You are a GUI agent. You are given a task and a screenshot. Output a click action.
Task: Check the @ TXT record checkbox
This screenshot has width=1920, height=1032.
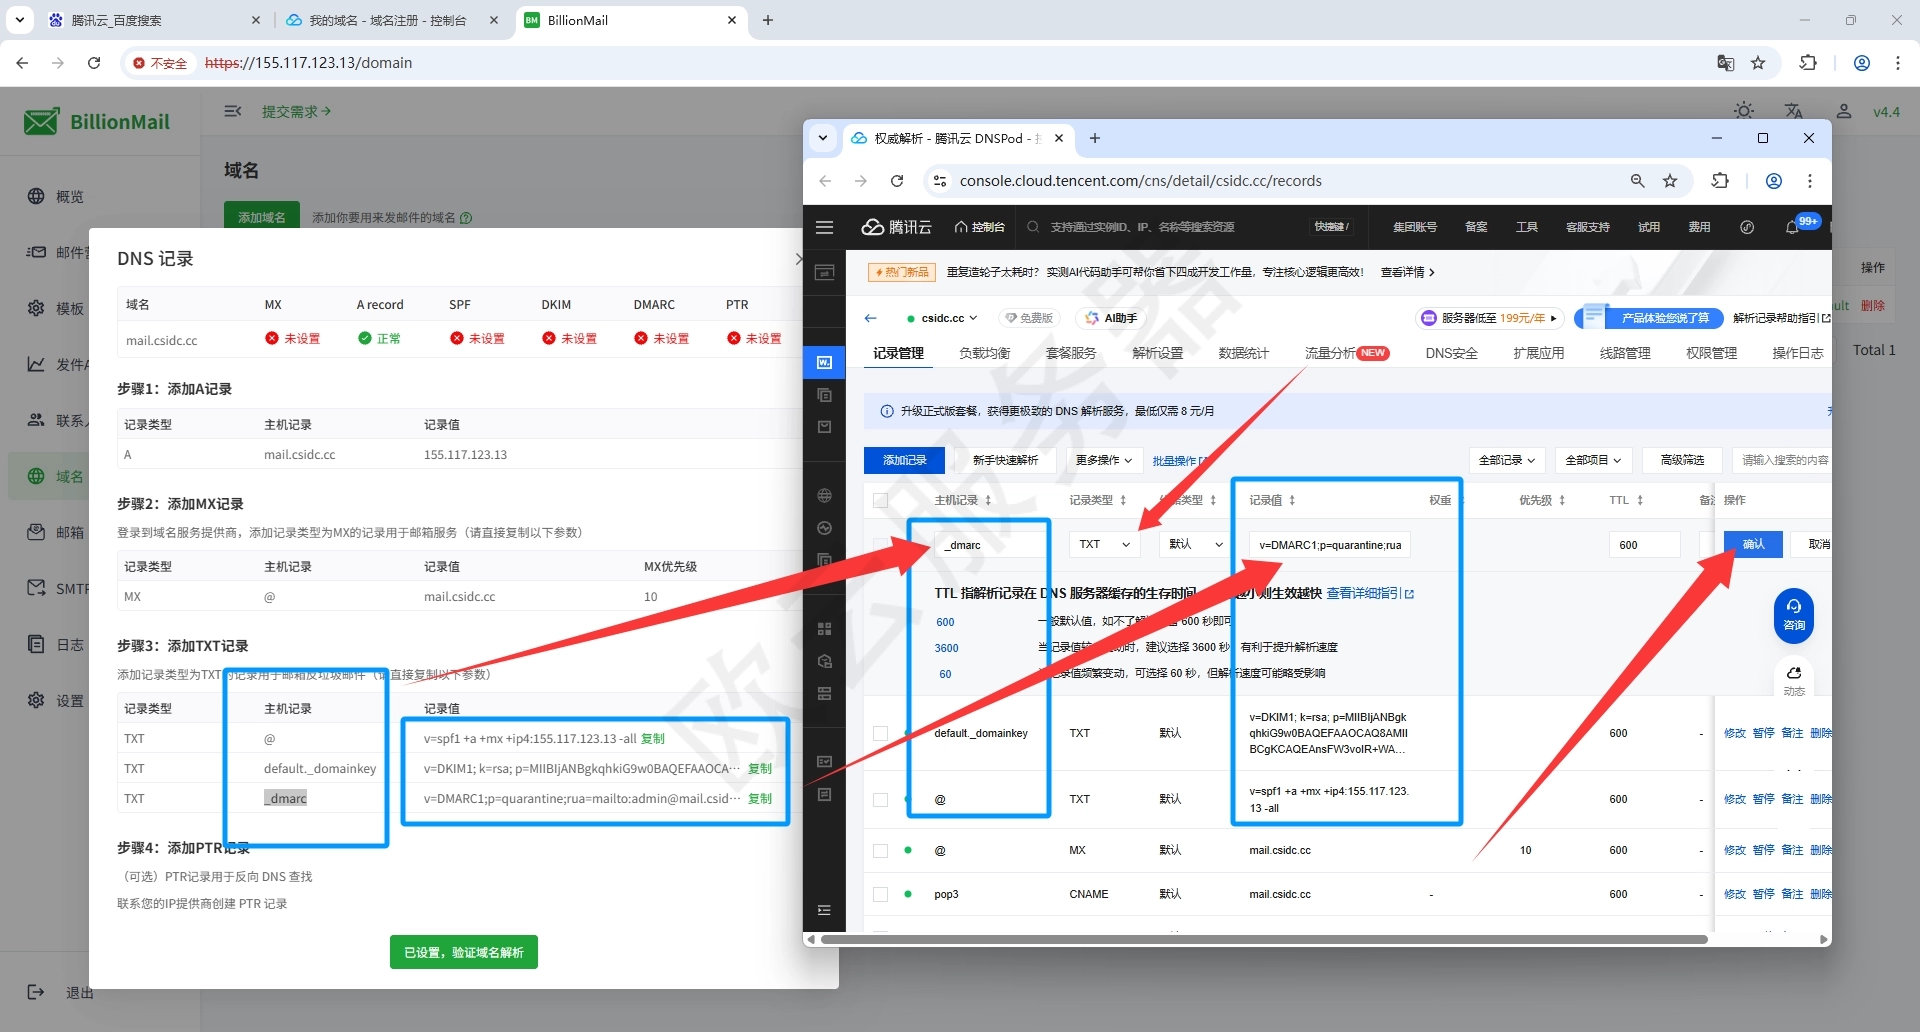[880, 799]
